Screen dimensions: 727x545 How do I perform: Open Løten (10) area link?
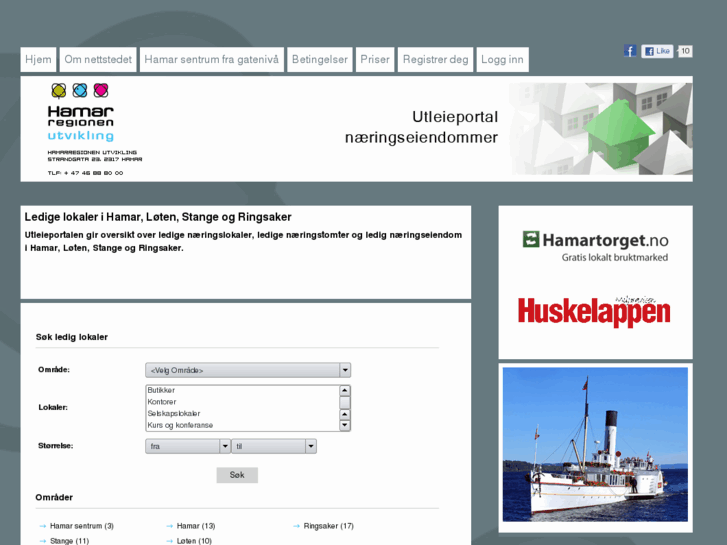click(x=194, y=541)
